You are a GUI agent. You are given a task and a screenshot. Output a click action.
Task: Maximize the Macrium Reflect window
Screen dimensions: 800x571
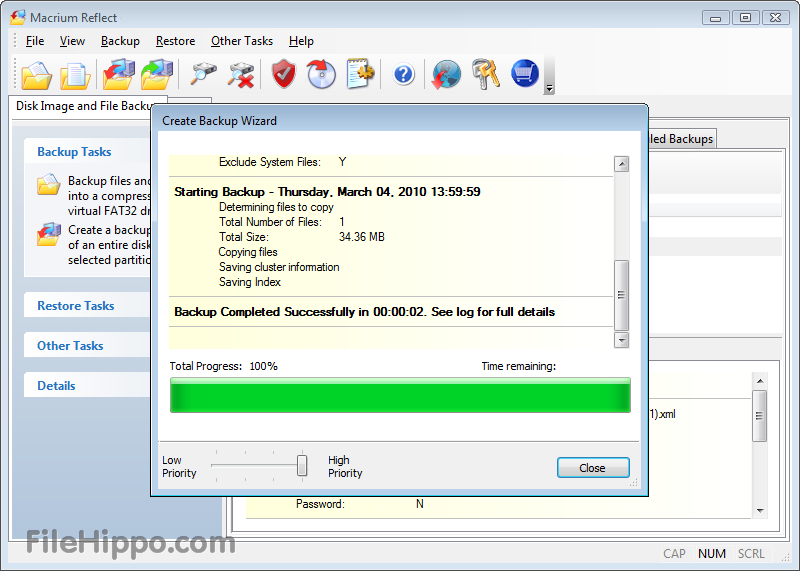[745, 18]
